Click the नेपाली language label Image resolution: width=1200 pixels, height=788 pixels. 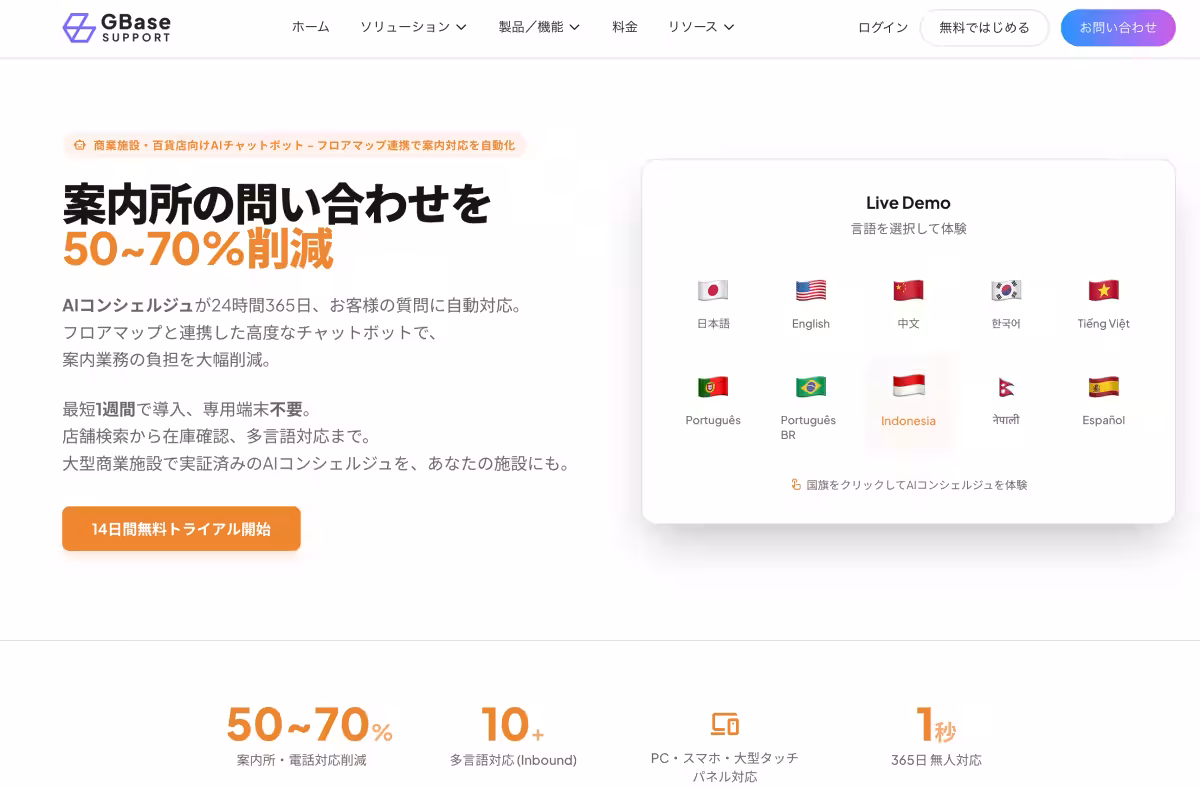[1006, 420]
